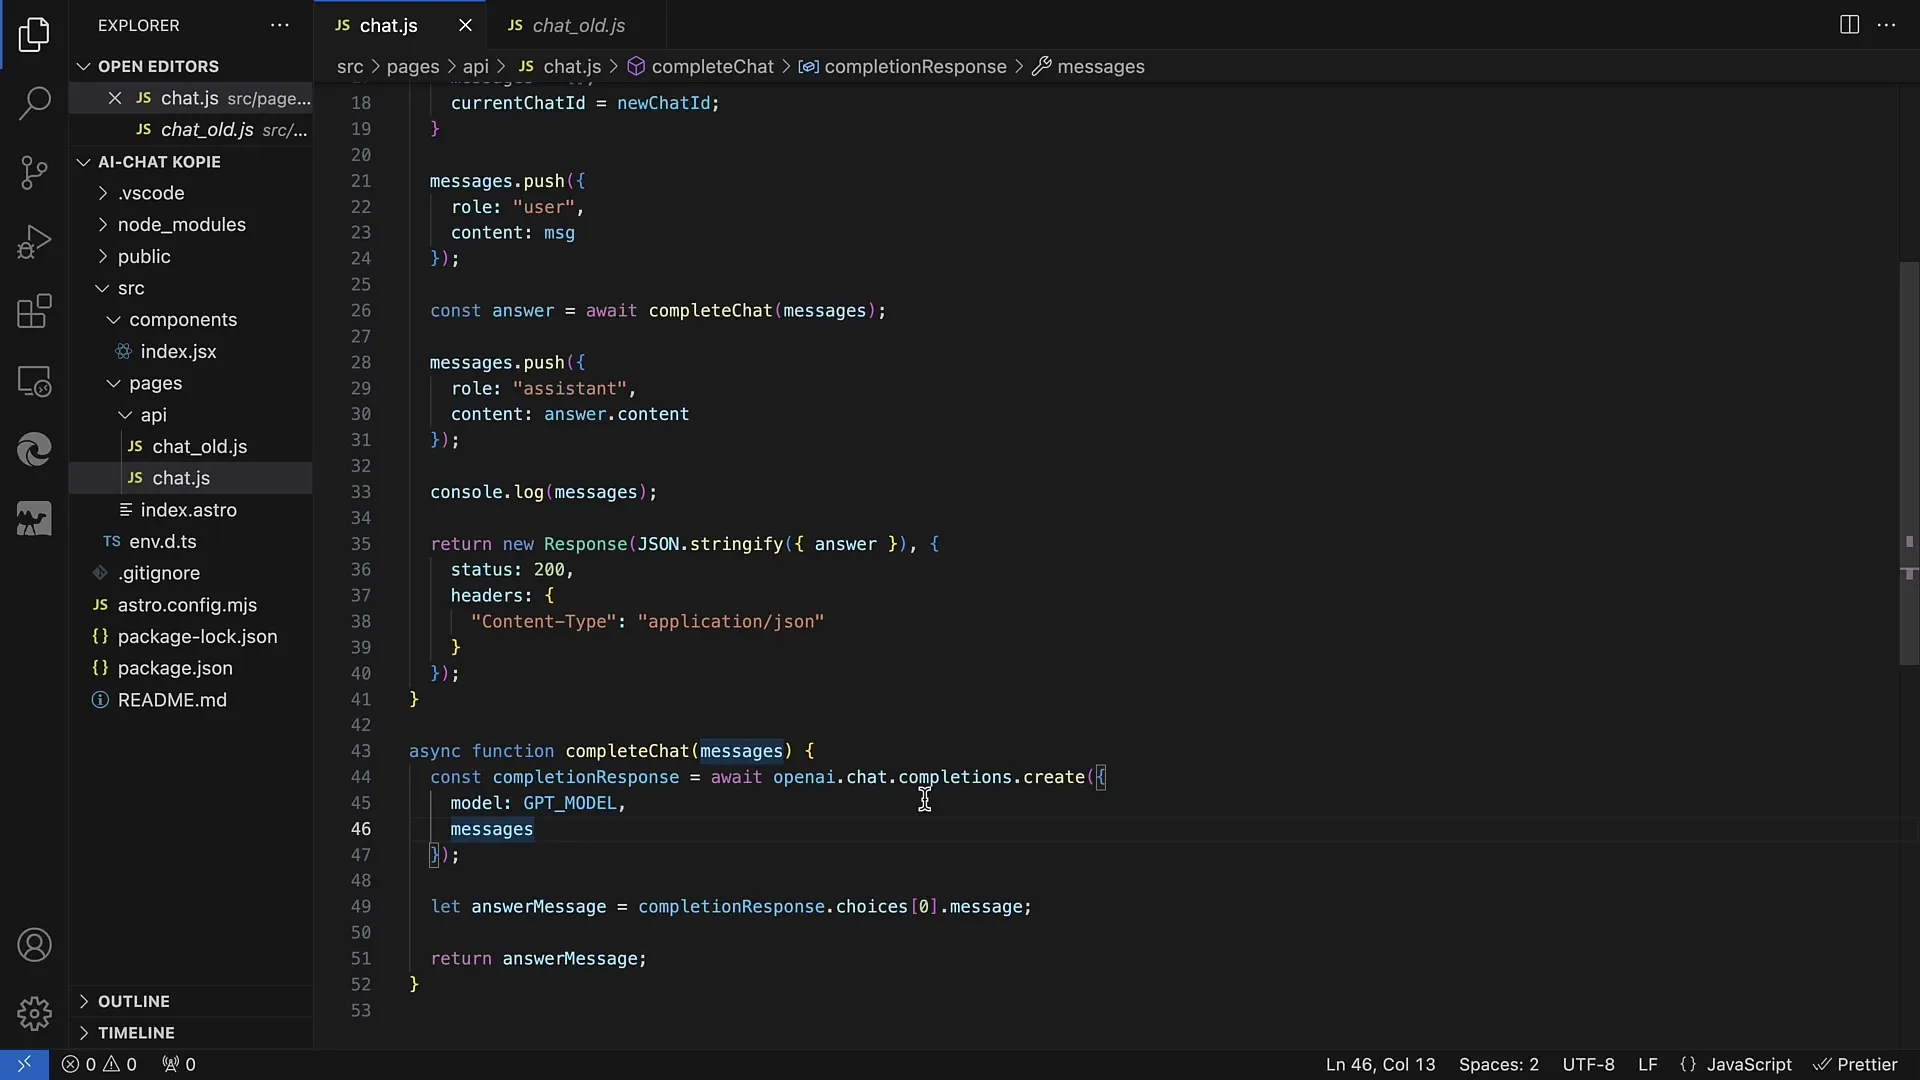Click the editor vertical scrollbar thumb

1909,463
